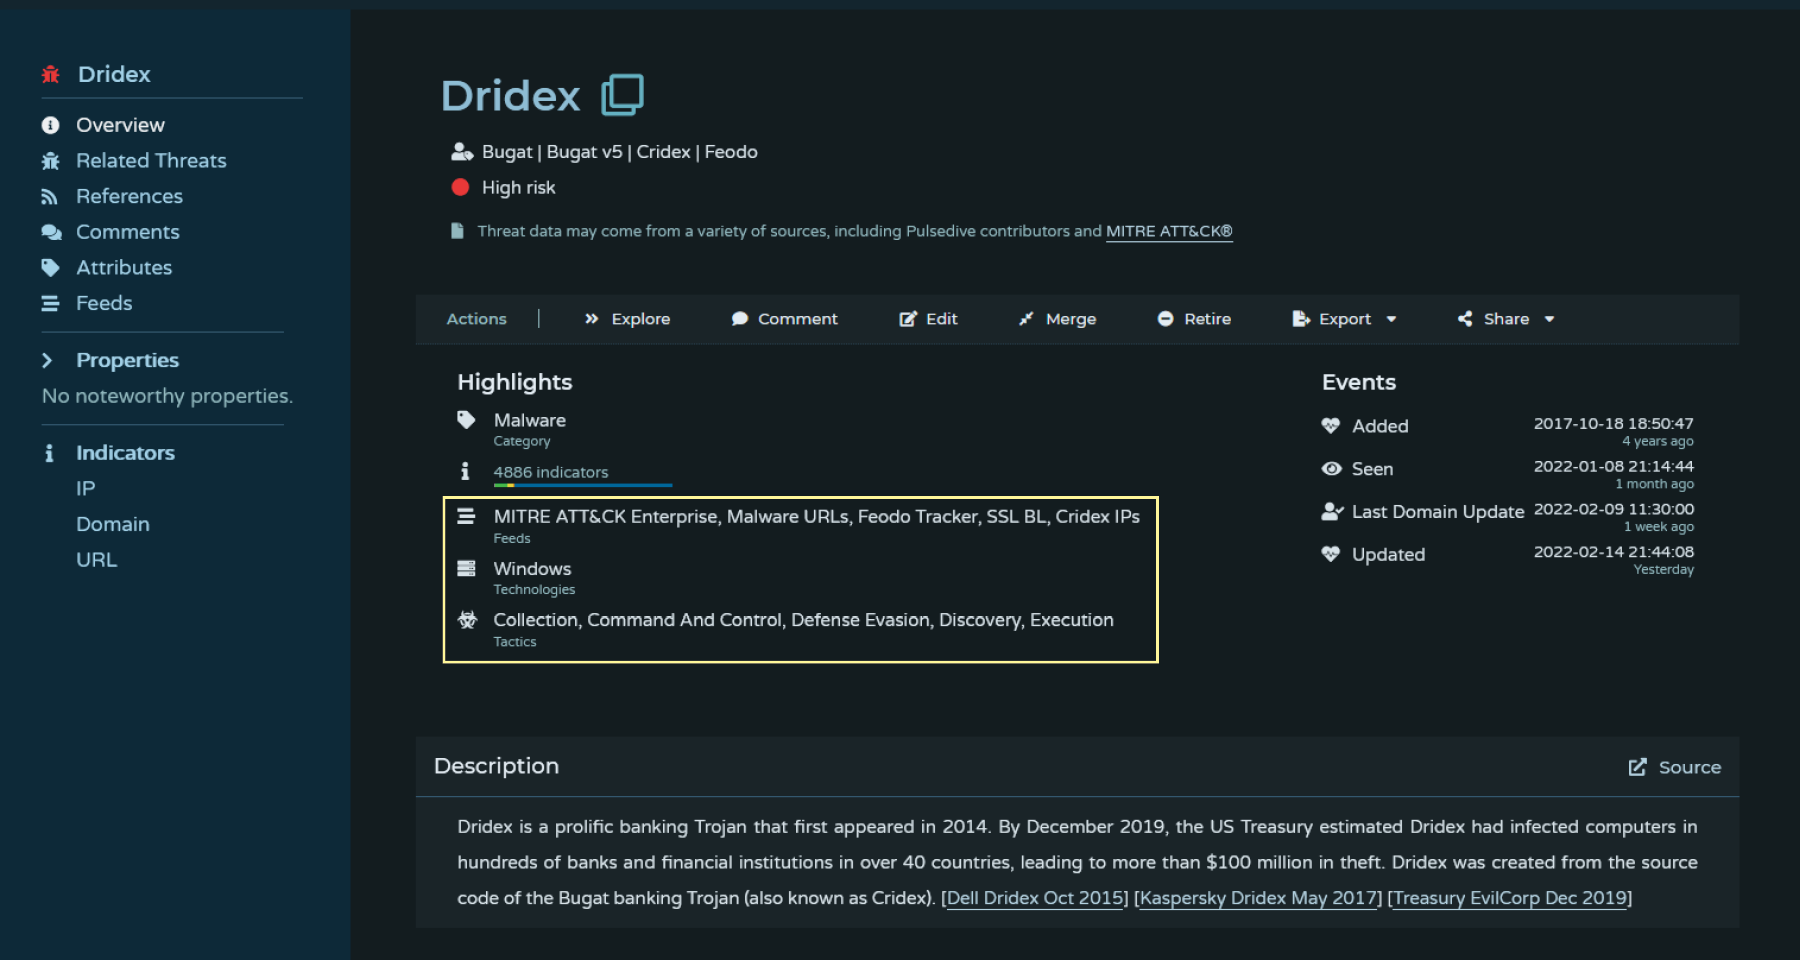The width and height of the screenshot is (1800, 960).
Task: Click the Export file icon
Action: point(1301,319)
